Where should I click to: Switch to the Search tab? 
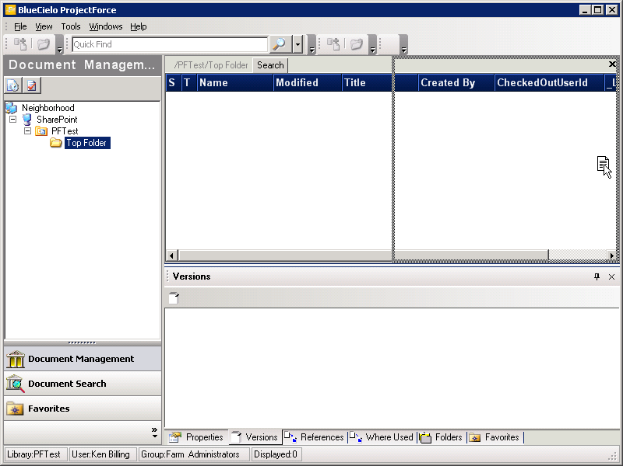270,65
